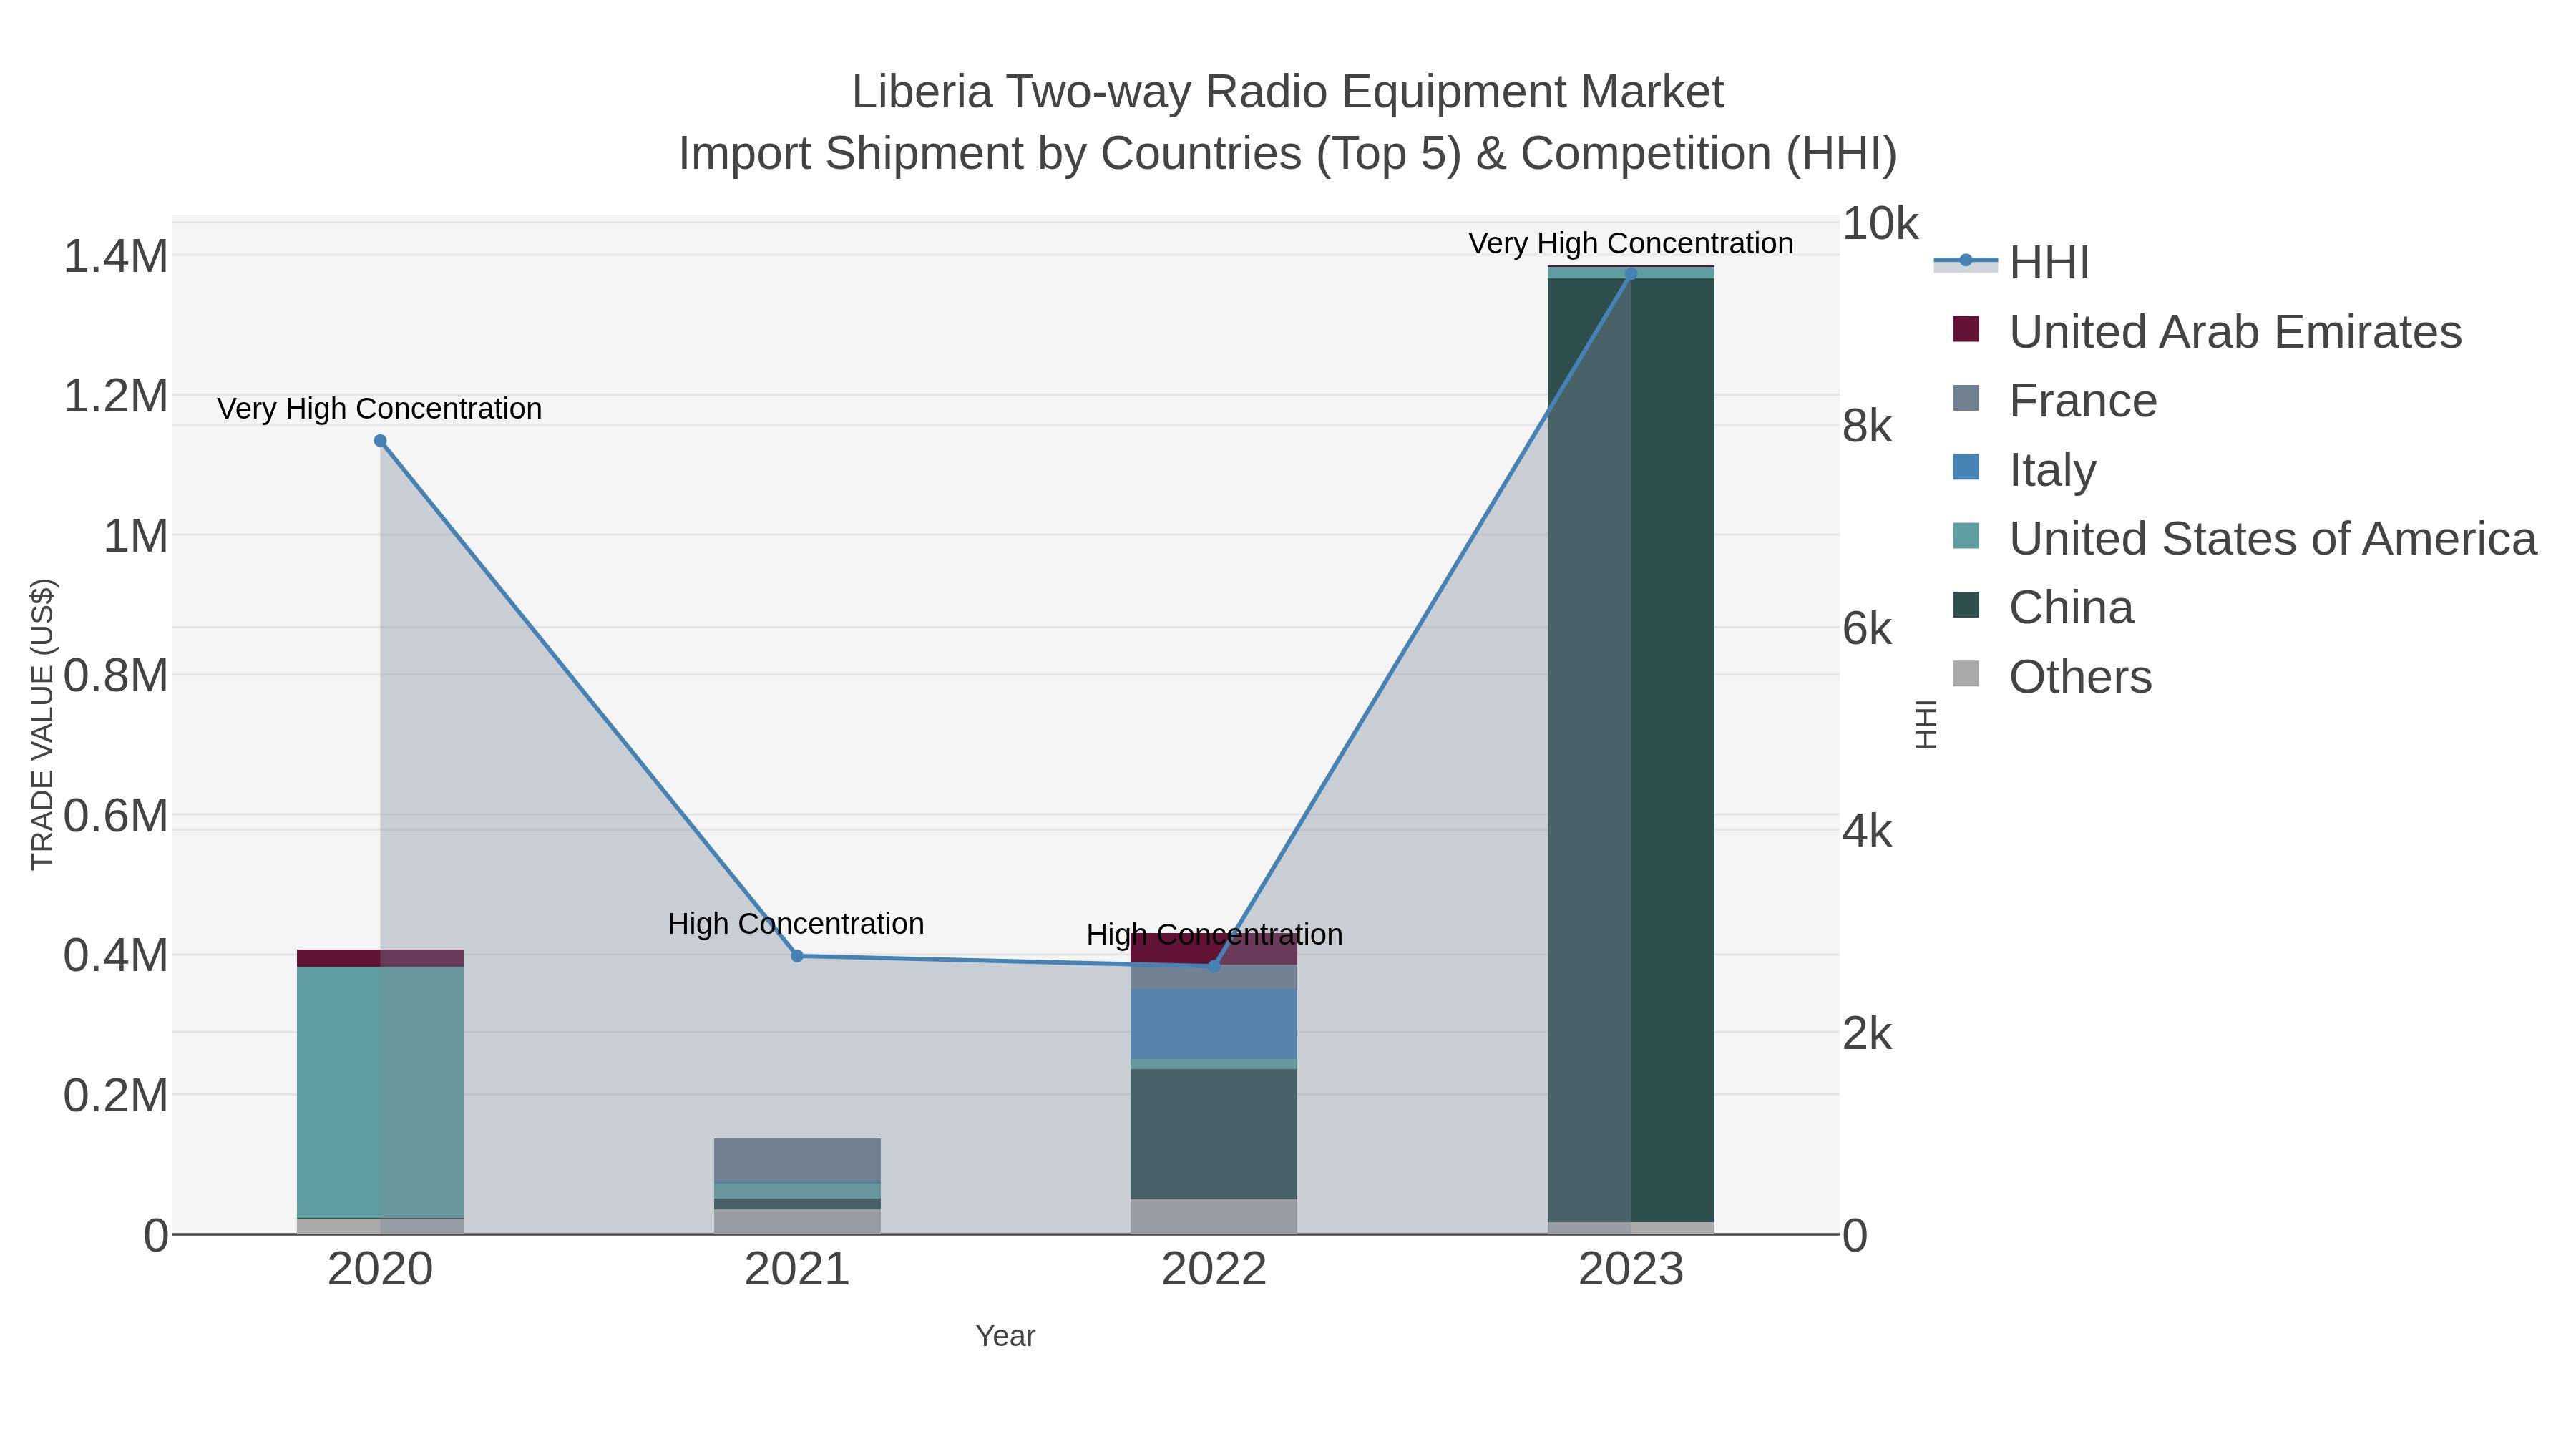
Task: Click the 2021 France bar segment
Action: tap(797, 1160)
